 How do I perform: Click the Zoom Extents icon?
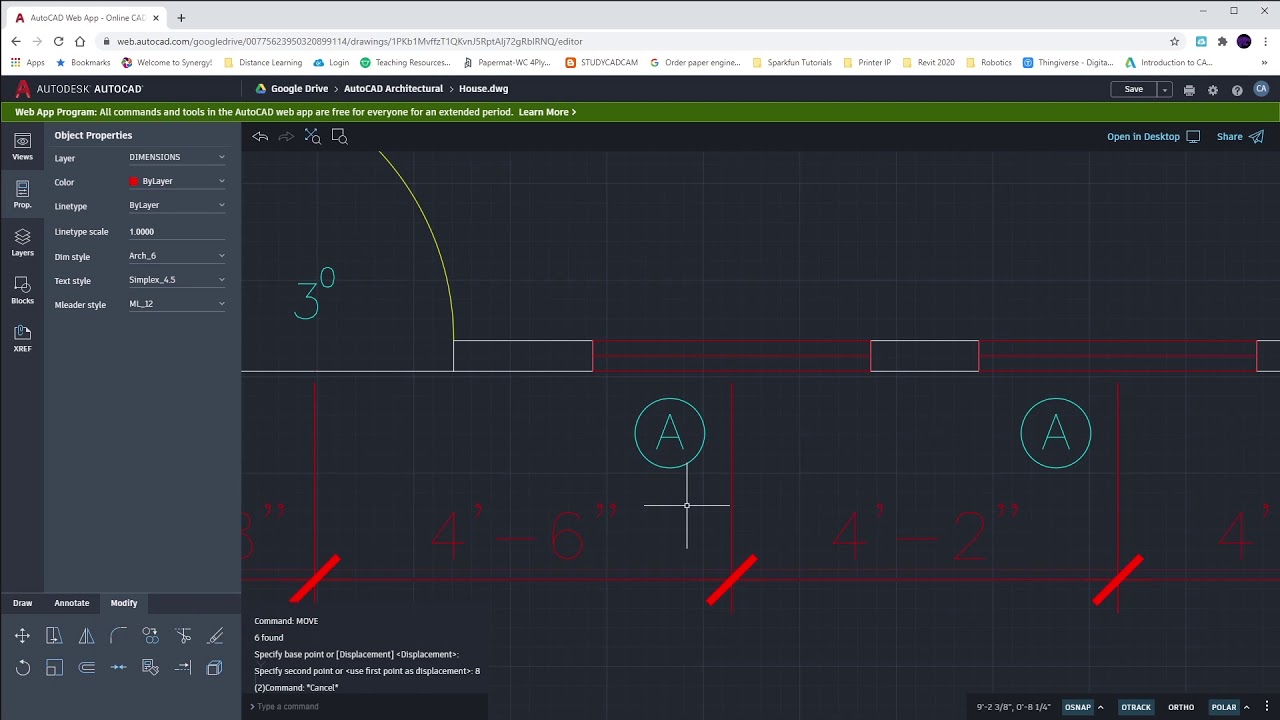(313, 136)
